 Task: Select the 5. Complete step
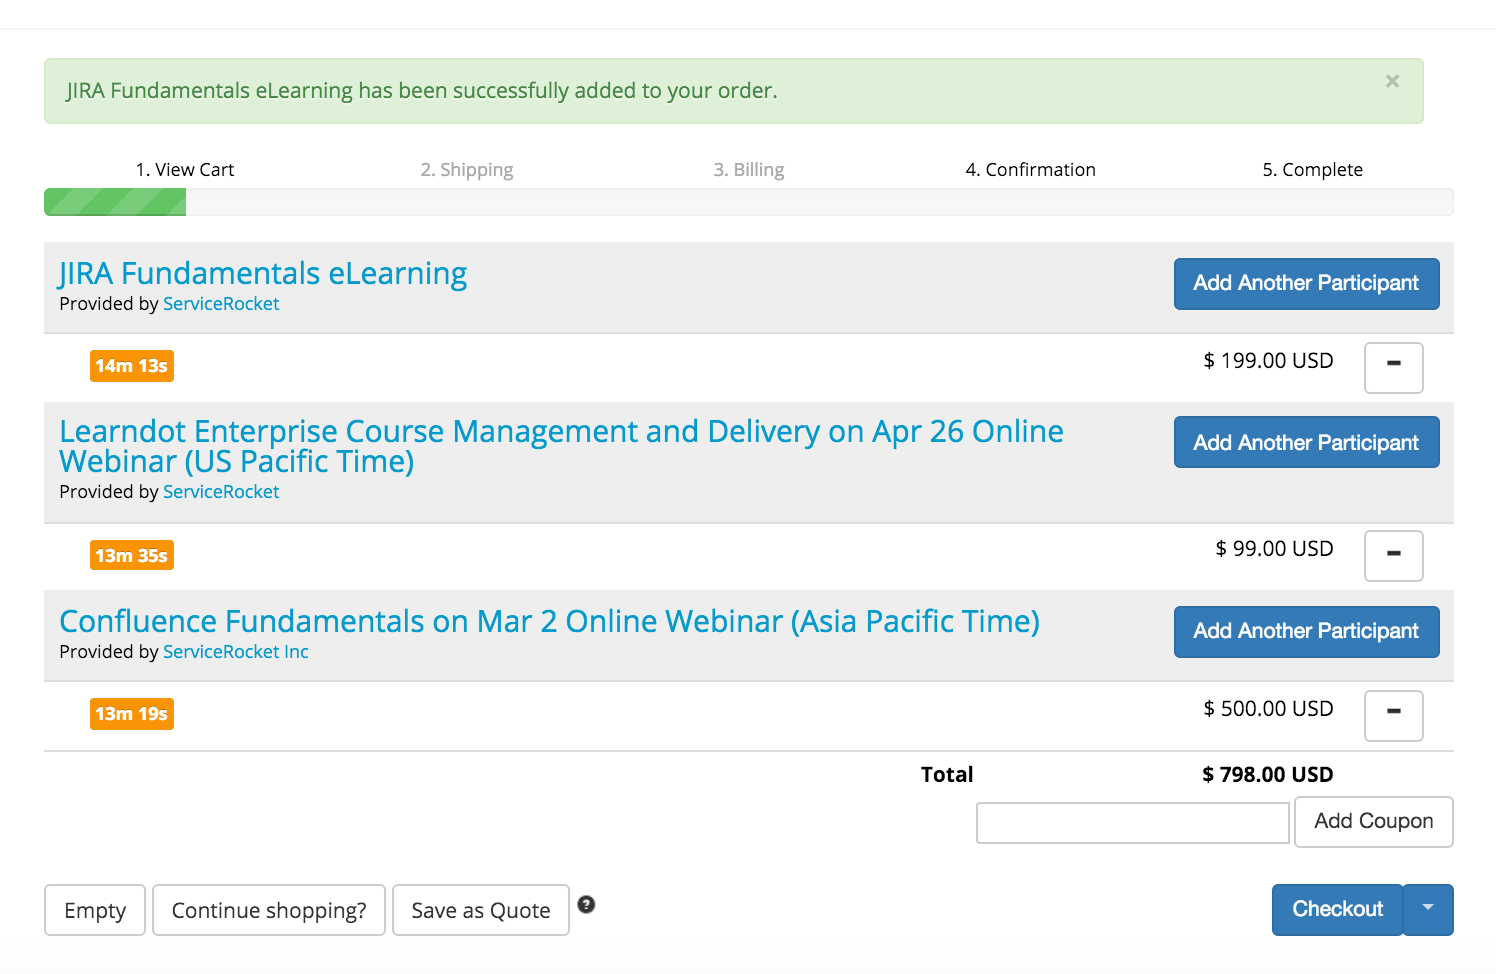[x=1312, y=170]
